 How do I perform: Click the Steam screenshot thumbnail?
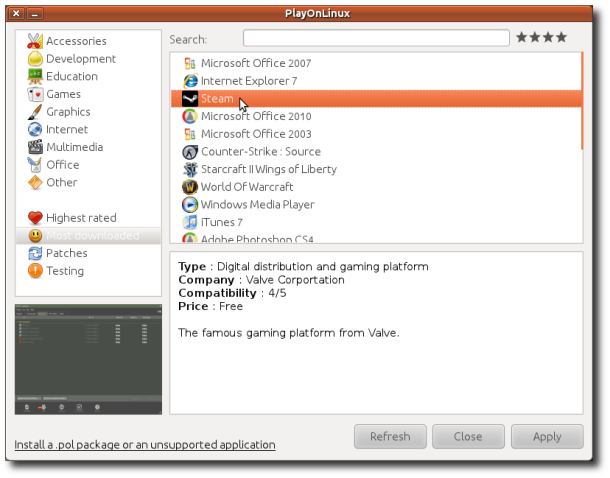pyautogui.click(x=88, y=359)
